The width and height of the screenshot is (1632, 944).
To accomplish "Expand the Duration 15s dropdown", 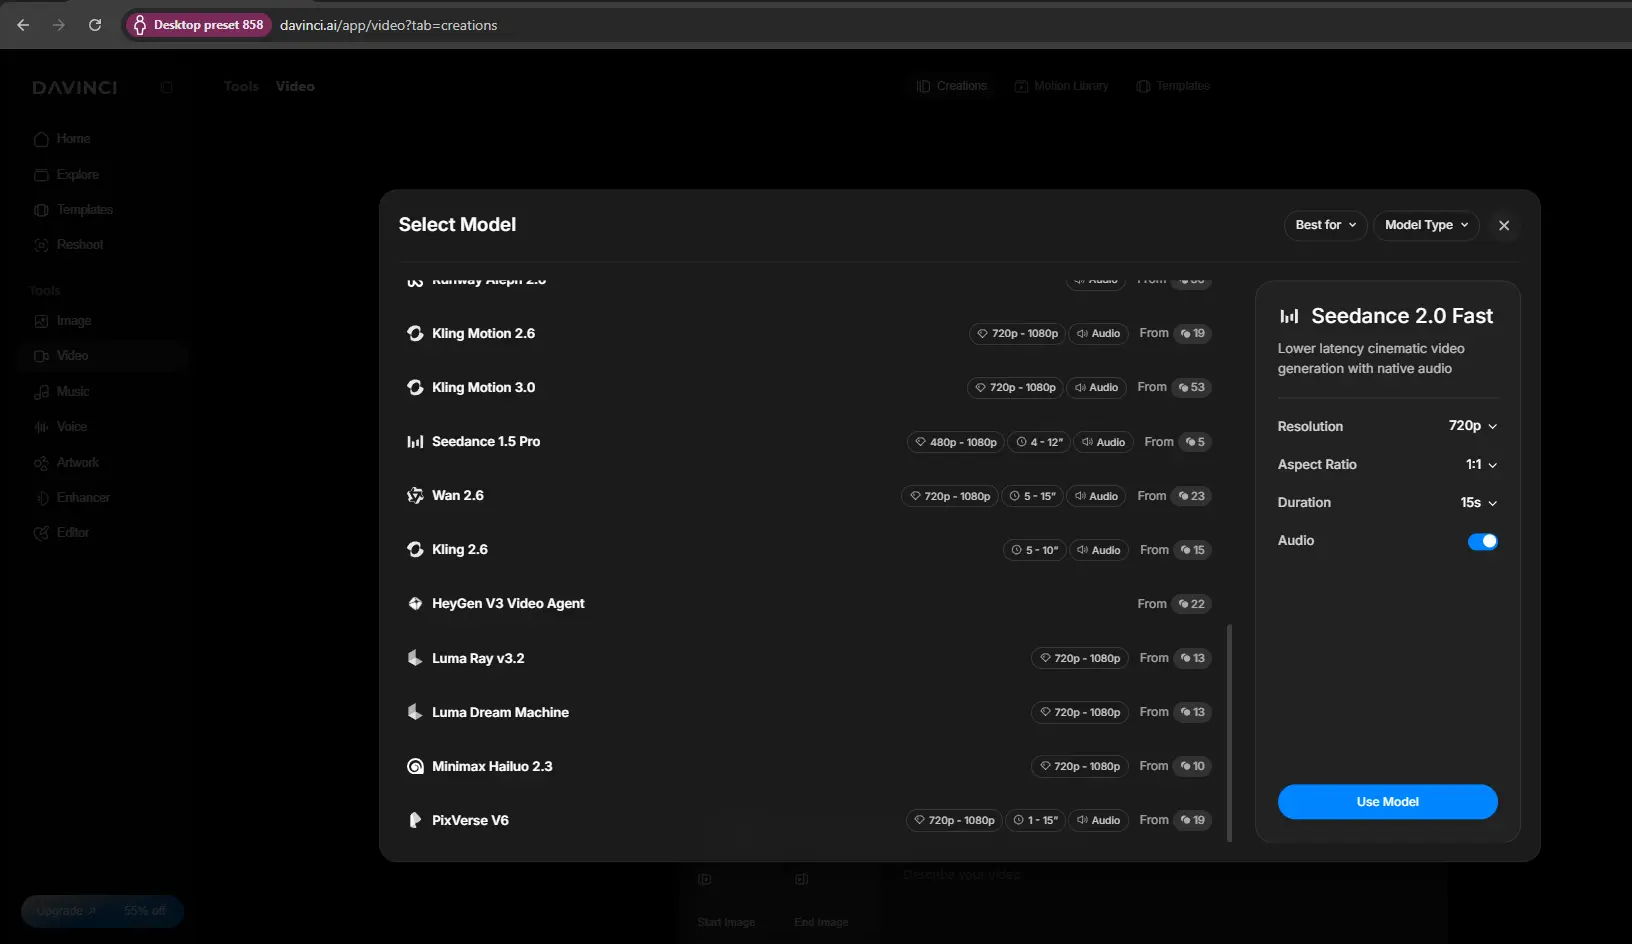I will coord(1479,502).
